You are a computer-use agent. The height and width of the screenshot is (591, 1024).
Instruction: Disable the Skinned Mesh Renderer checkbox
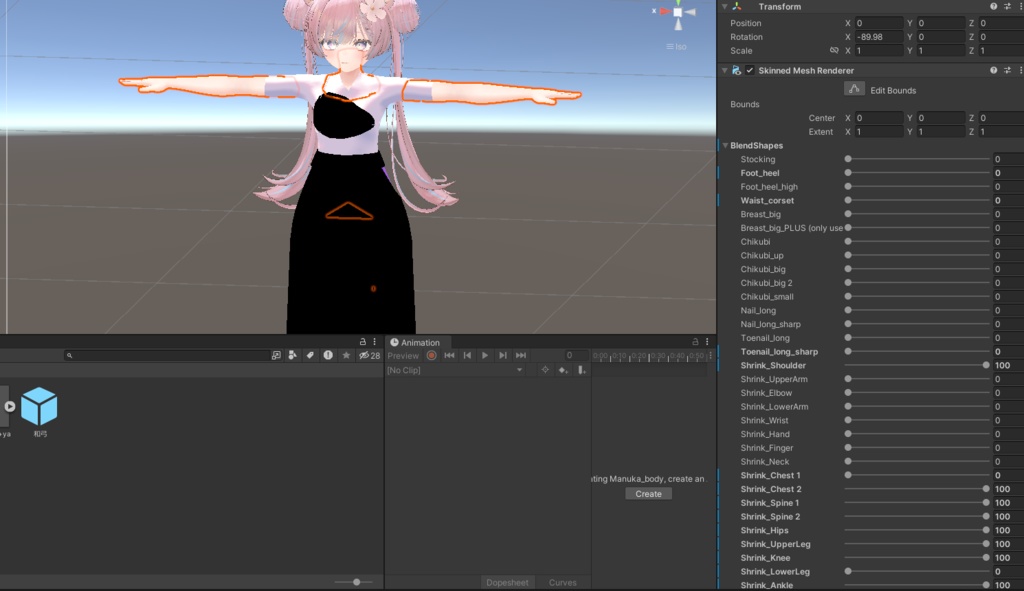click(750, 71)
